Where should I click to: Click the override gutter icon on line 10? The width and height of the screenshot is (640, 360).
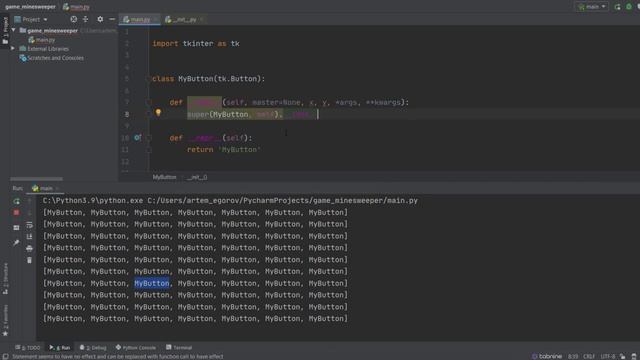[138, 138]
